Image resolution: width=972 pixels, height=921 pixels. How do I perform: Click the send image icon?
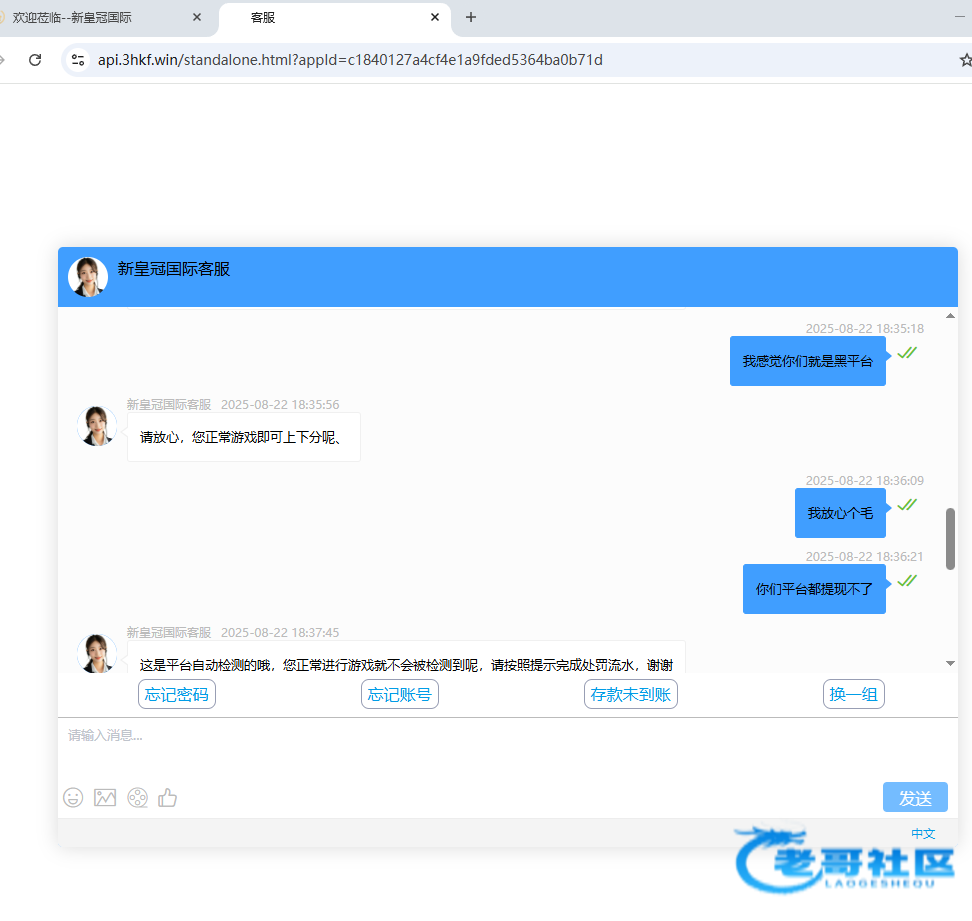pos(105,798)
